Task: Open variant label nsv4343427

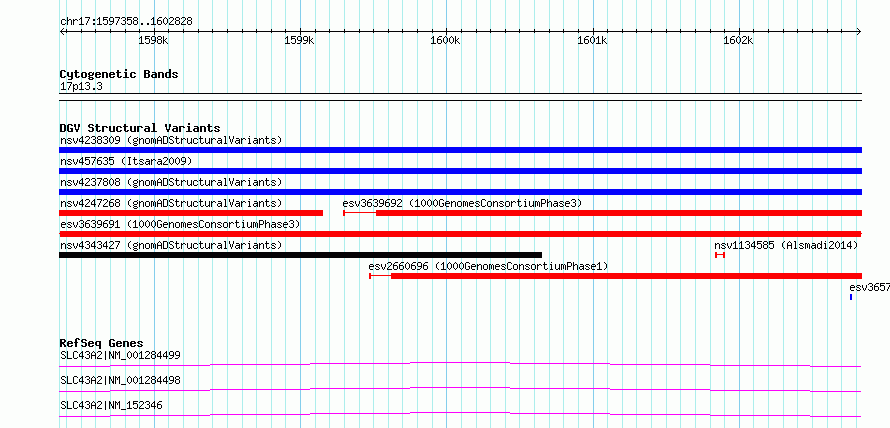Action: (171, 245)
